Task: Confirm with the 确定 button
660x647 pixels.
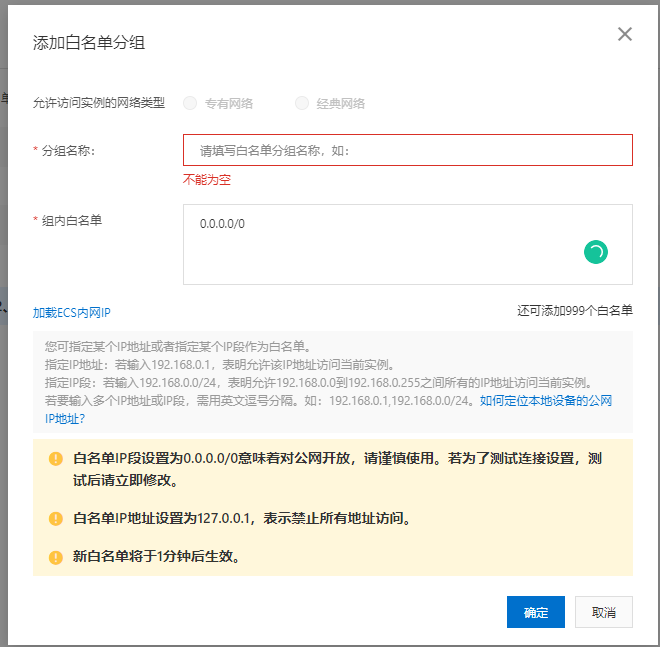Action: click(x=536, y=612)
